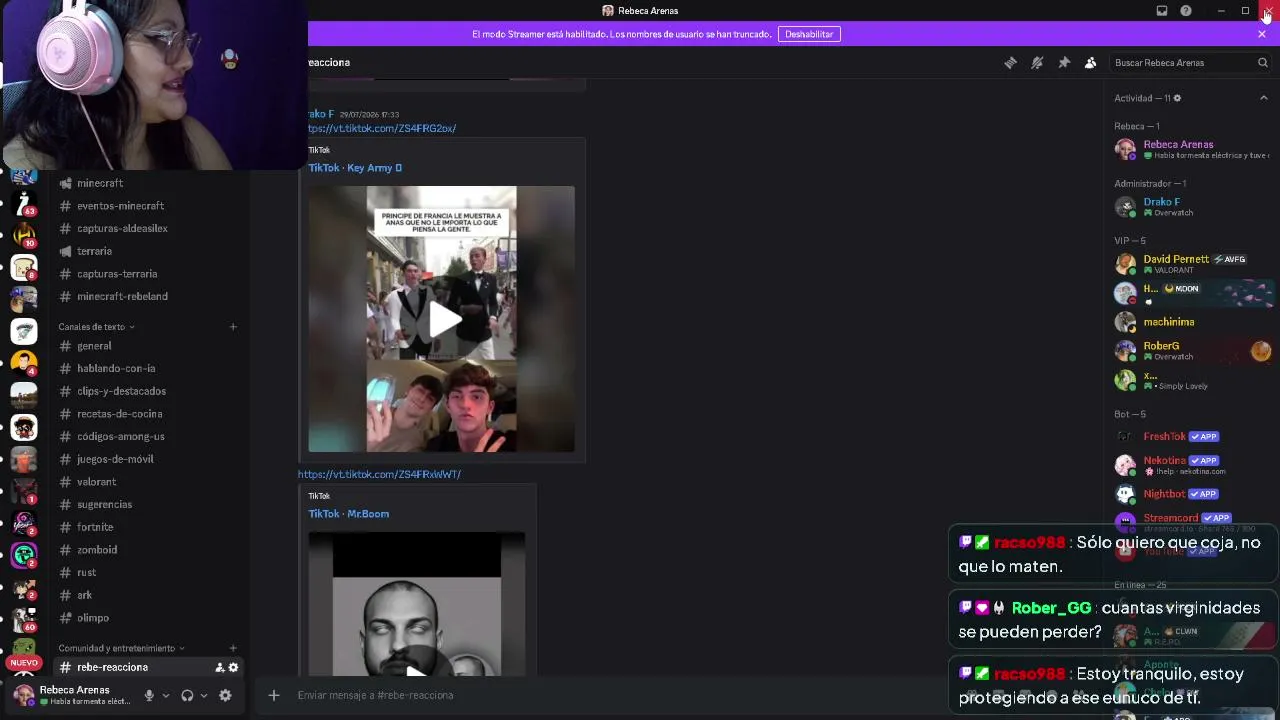Dismiss the Streamer mode purple banner
The width and height of the screenshot is (1280, 720).
1262,34
